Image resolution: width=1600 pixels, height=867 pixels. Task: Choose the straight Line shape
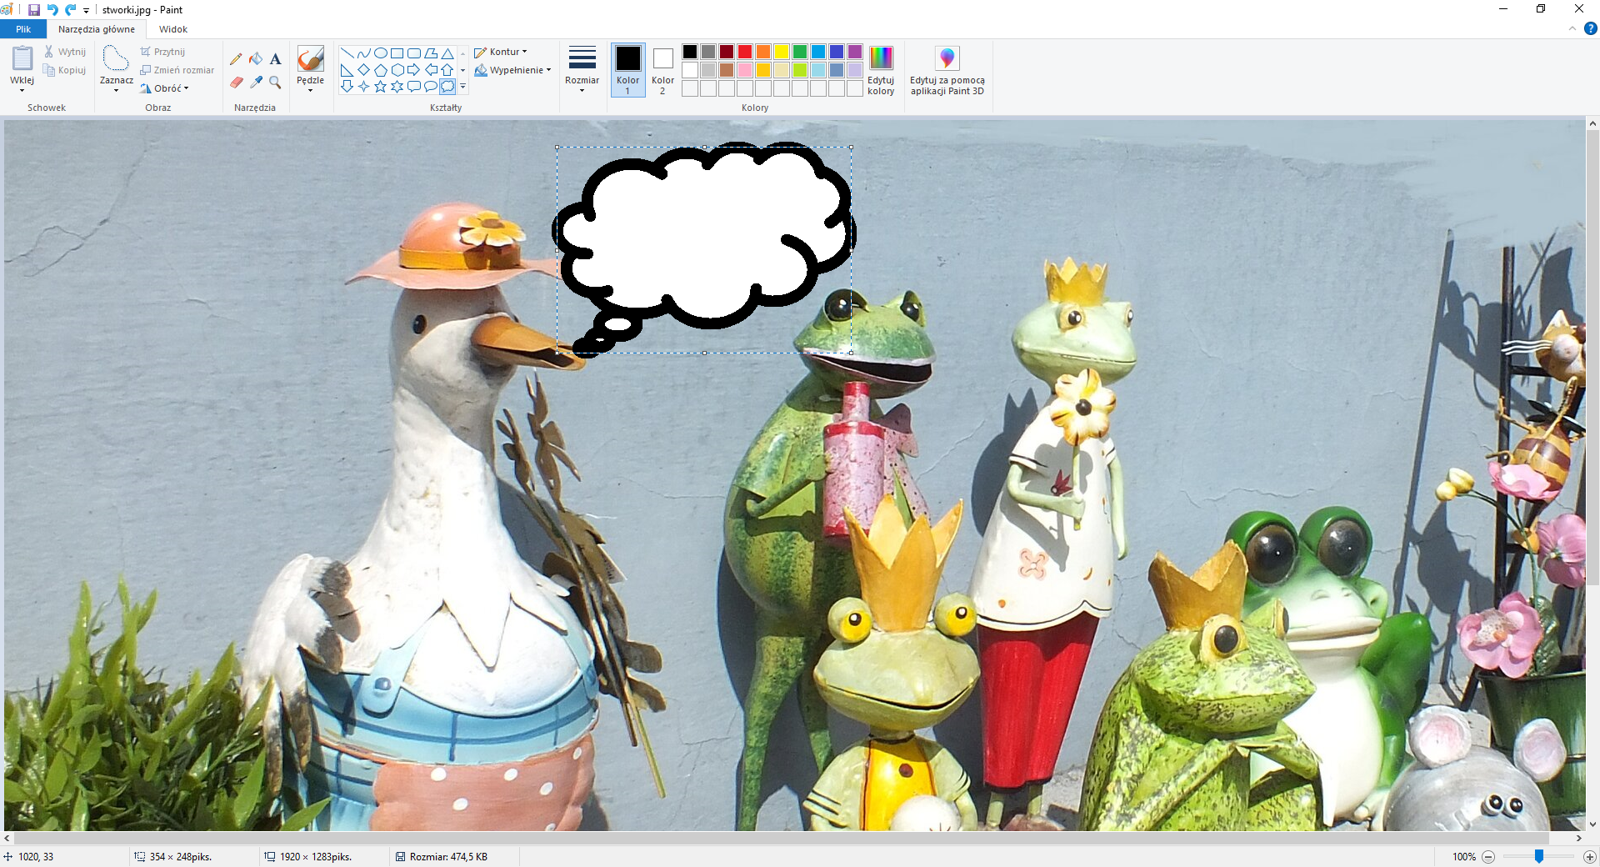click(347, 53)
